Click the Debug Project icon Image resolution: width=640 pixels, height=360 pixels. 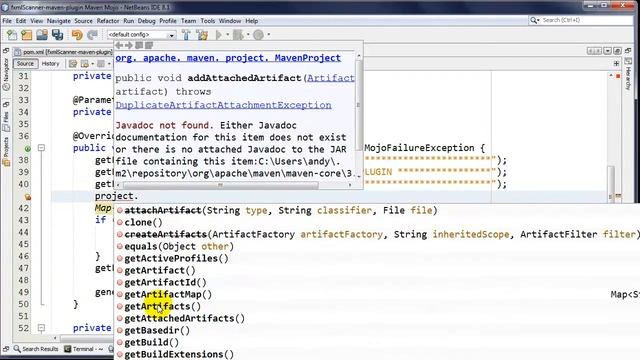coord(238,35)
